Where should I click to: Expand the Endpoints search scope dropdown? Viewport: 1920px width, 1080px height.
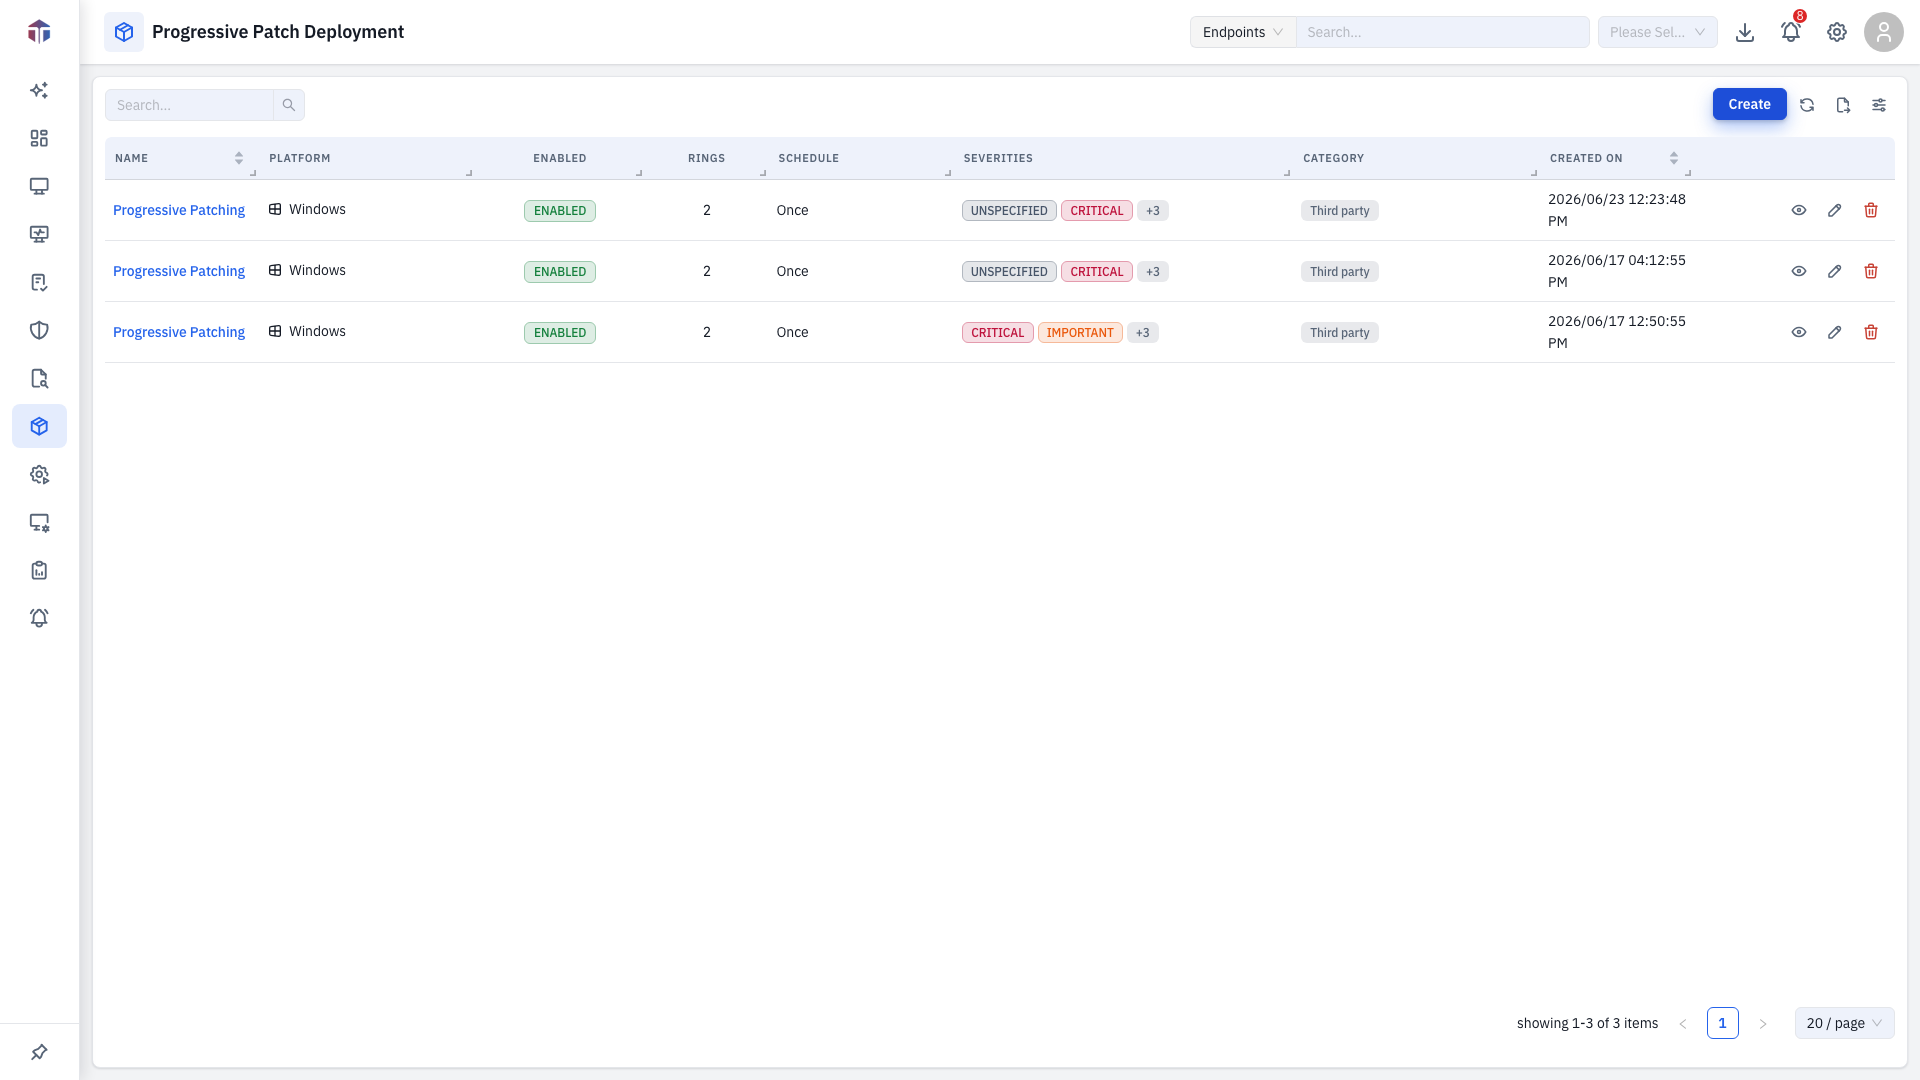click(1243, 32)
